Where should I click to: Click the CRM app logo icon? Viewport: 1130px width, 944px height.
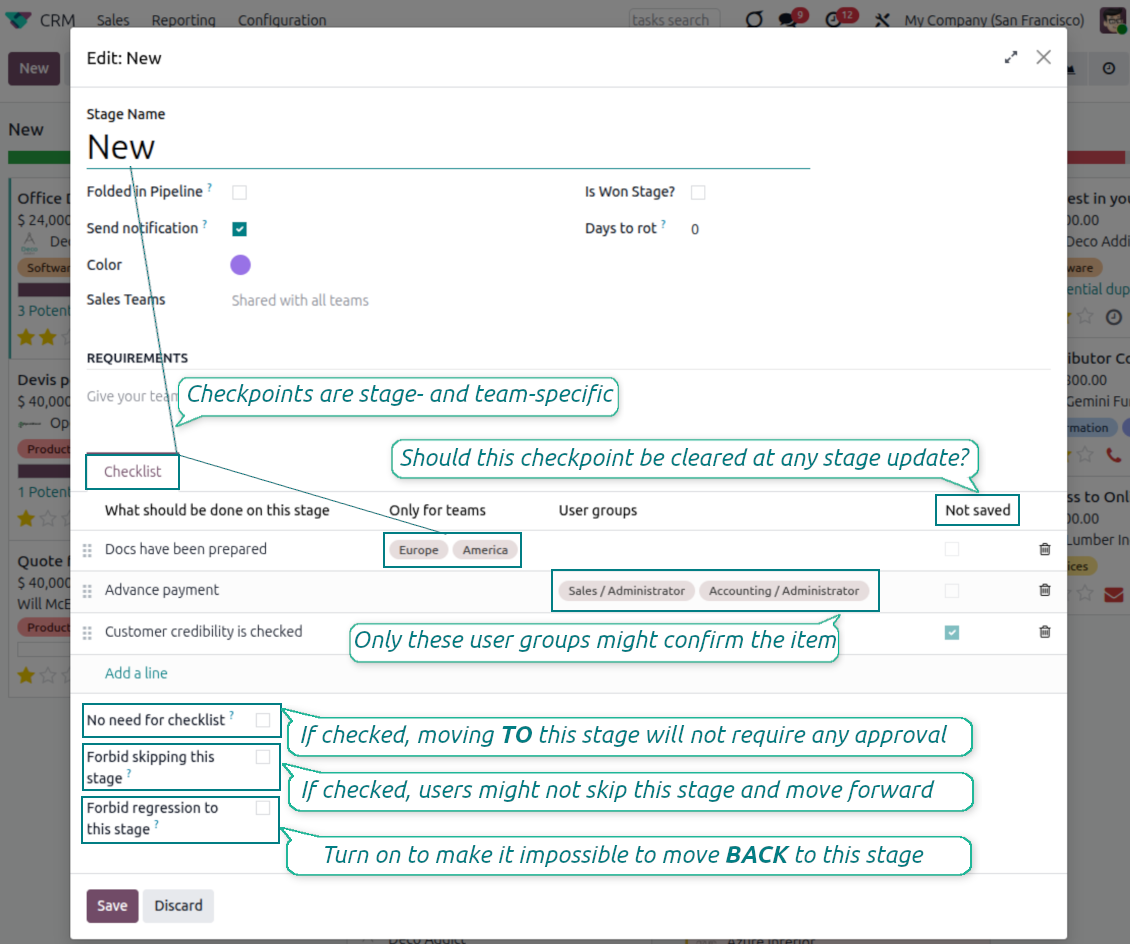[18, 20]
